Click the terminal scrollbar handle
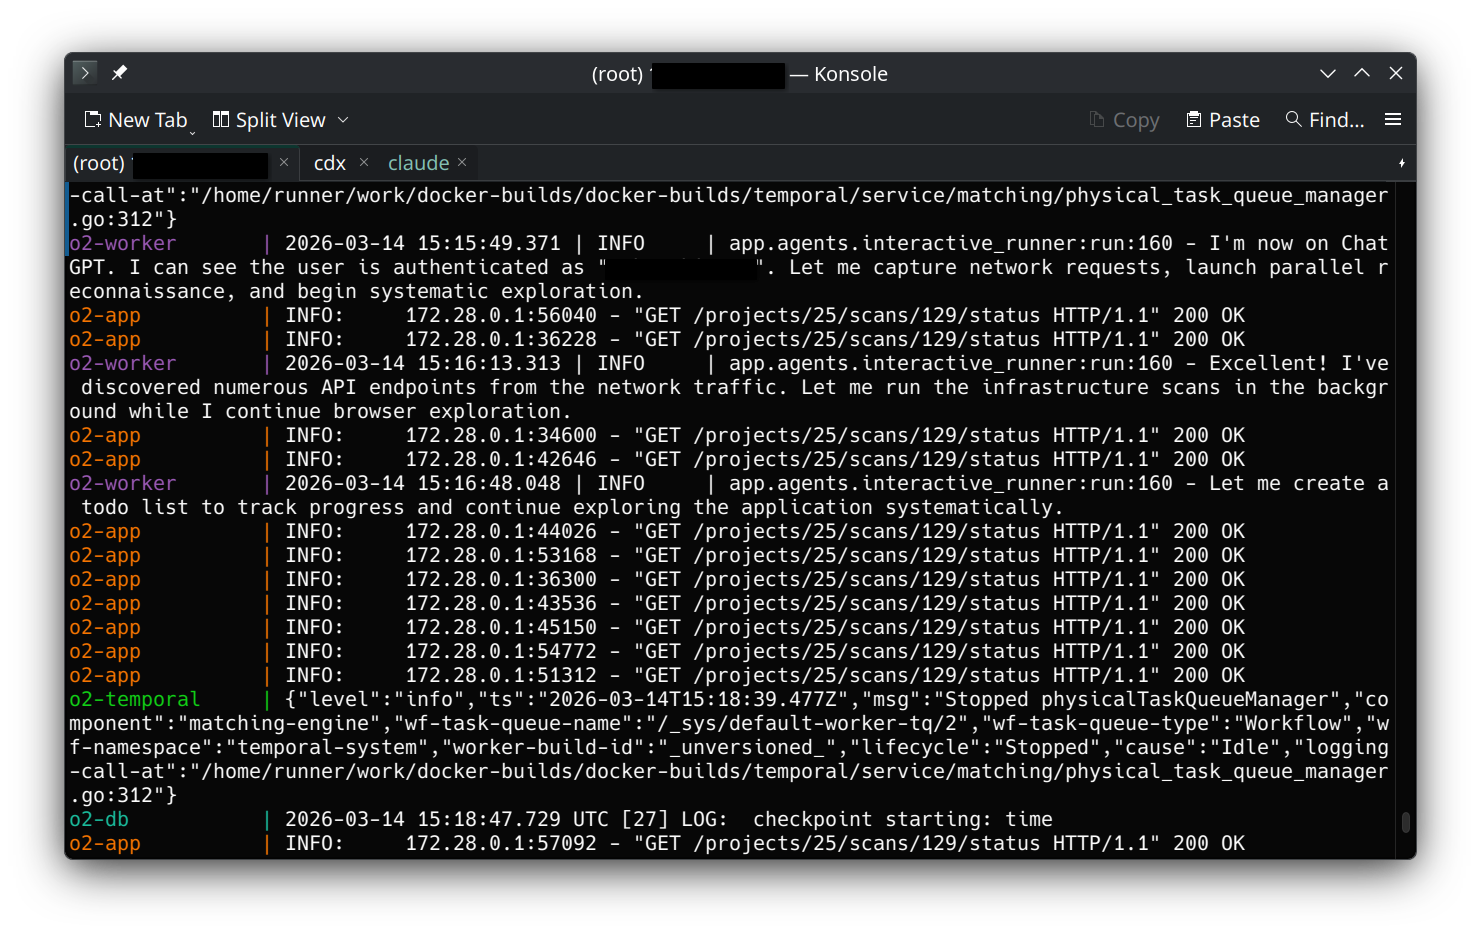This screenshot has width=1481, height=936. 1405,822
